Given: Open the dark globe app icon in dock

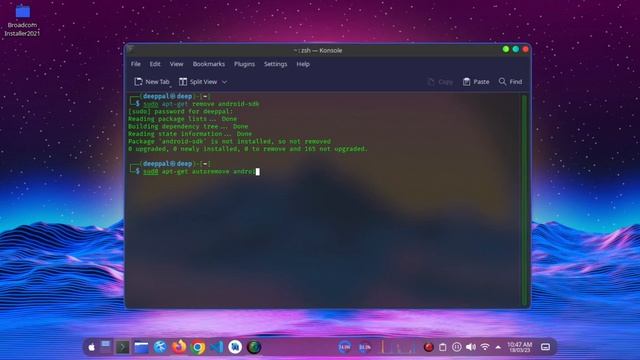Looking at the screenshot, I should [x=254, y=347].
